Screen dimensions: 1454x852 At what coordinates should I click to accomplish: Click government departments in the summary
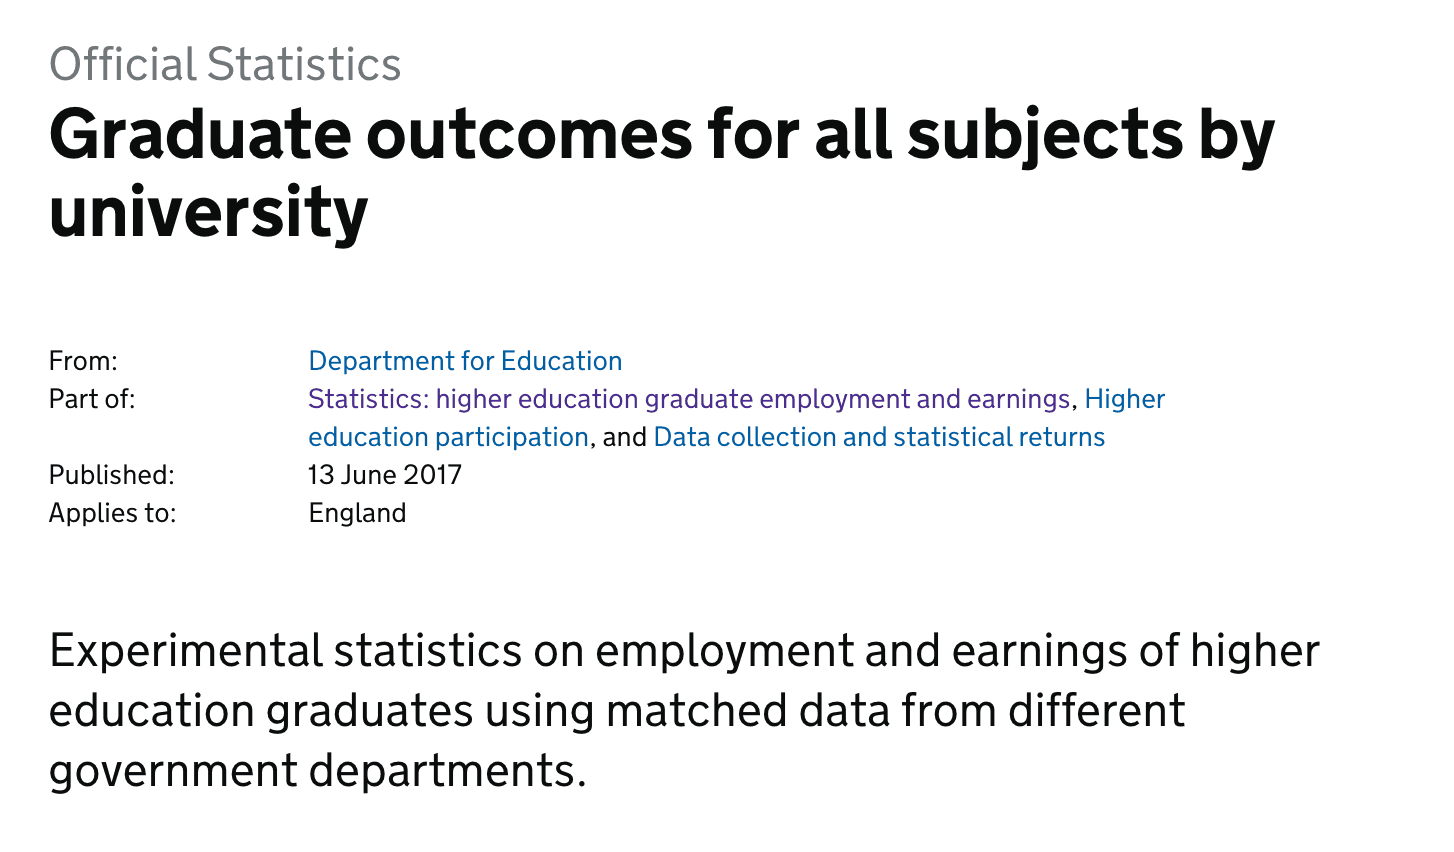[x=316, y=771]
